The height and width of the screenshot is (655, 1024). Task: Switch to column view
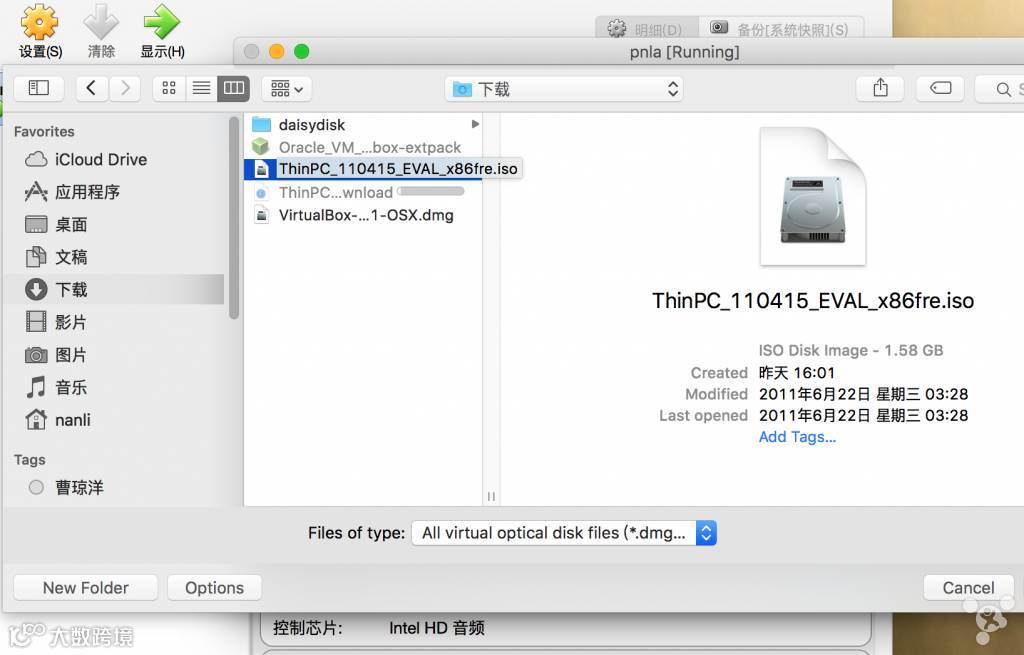(234, 88)
